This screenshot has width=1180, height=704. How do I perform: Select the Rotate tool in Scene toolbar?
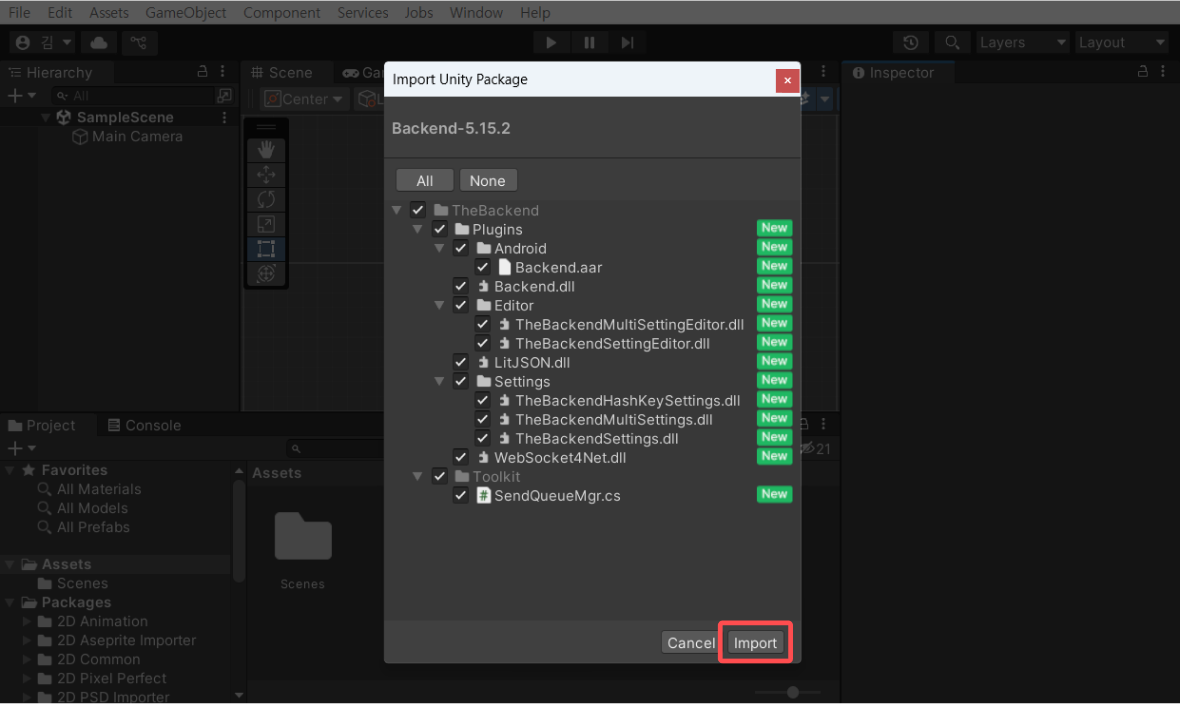(x=266, y=200)
